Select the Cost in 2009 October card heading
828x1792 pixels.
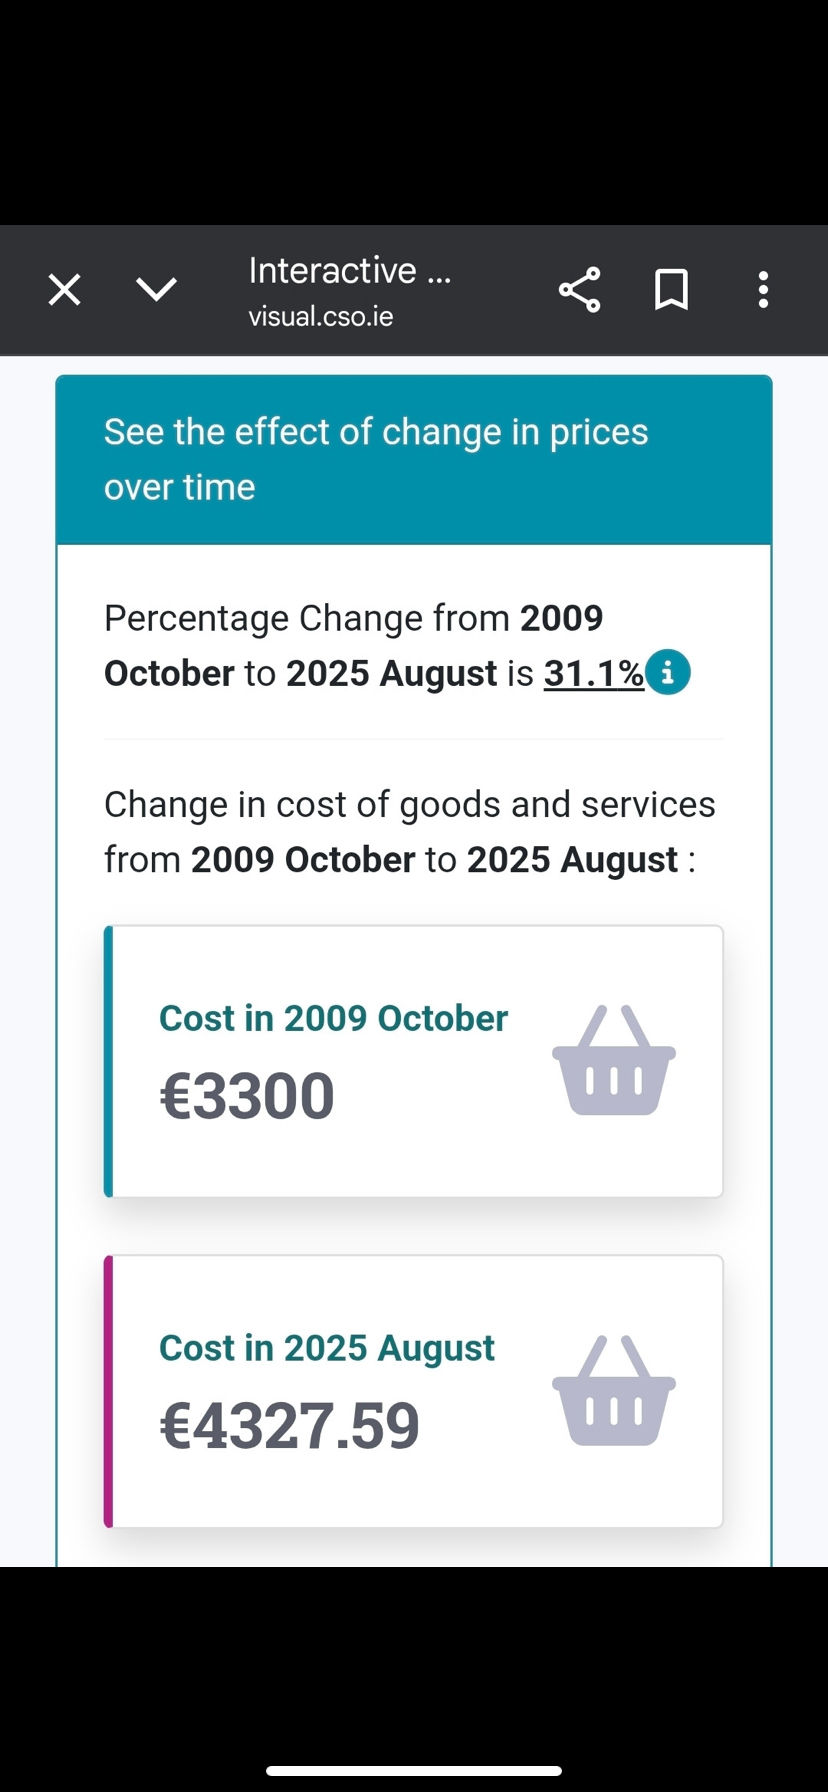click(x=333, y=1018)
